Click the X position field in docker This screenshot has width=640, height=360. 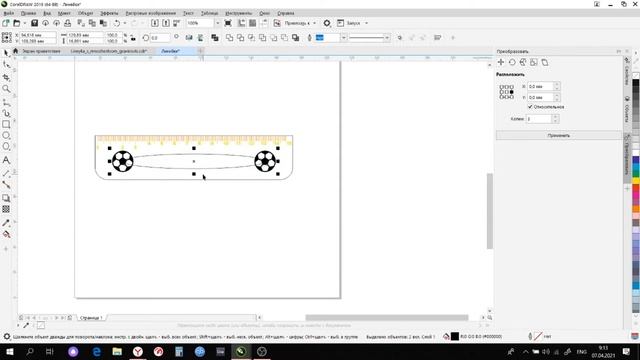(540, 87)
